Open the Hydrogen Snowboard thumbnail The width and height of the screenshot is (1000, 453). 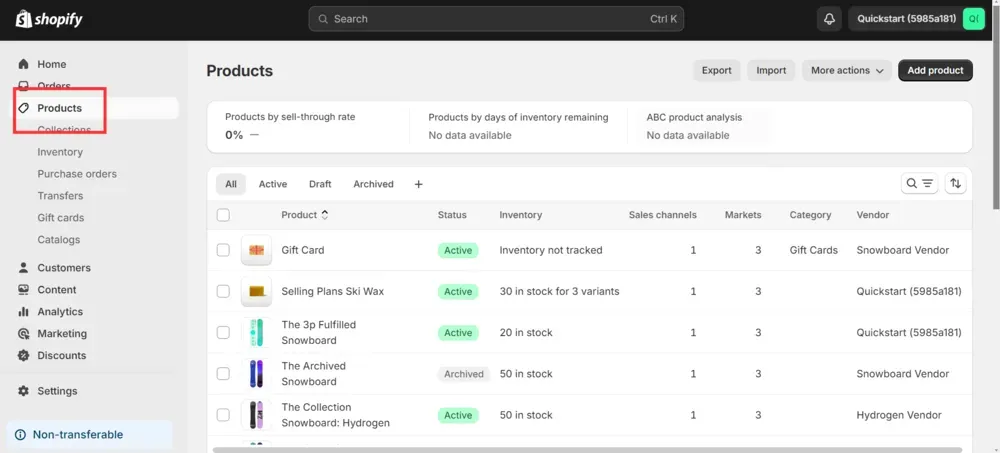pyautogui.click(x=256, y=415)
